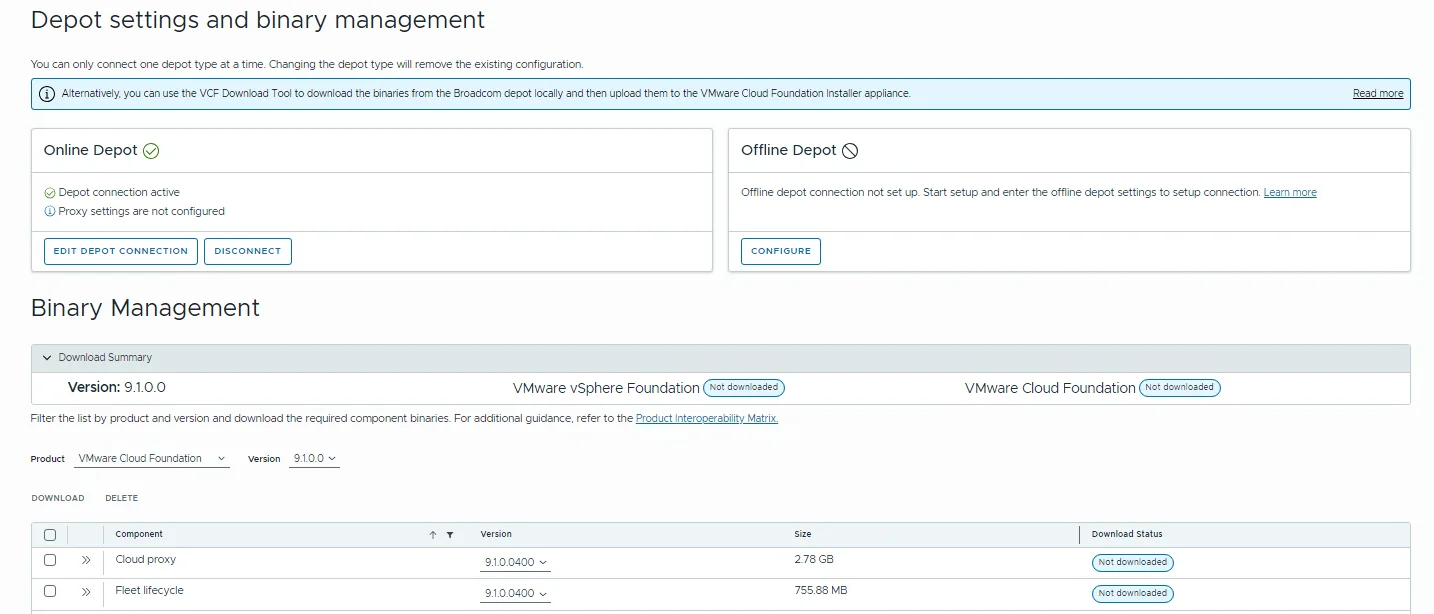This screenshot has width=1434, height=614.
Task: Click the Fleet lifecycle component name
Action: coord(150,591)
